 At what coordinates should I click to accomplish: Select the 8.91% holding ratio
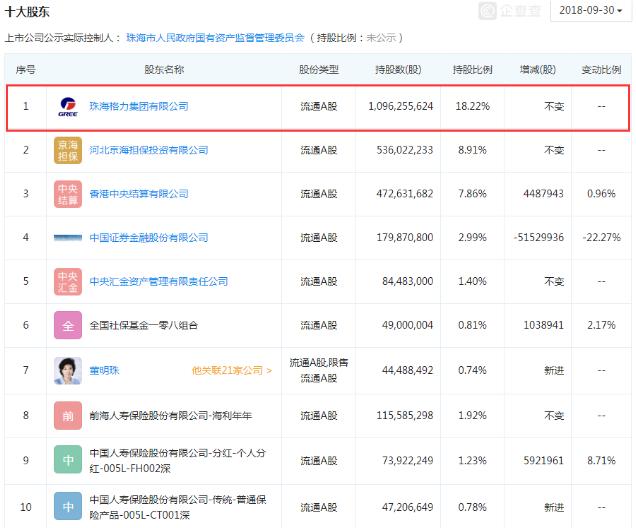tap(473, 150)
